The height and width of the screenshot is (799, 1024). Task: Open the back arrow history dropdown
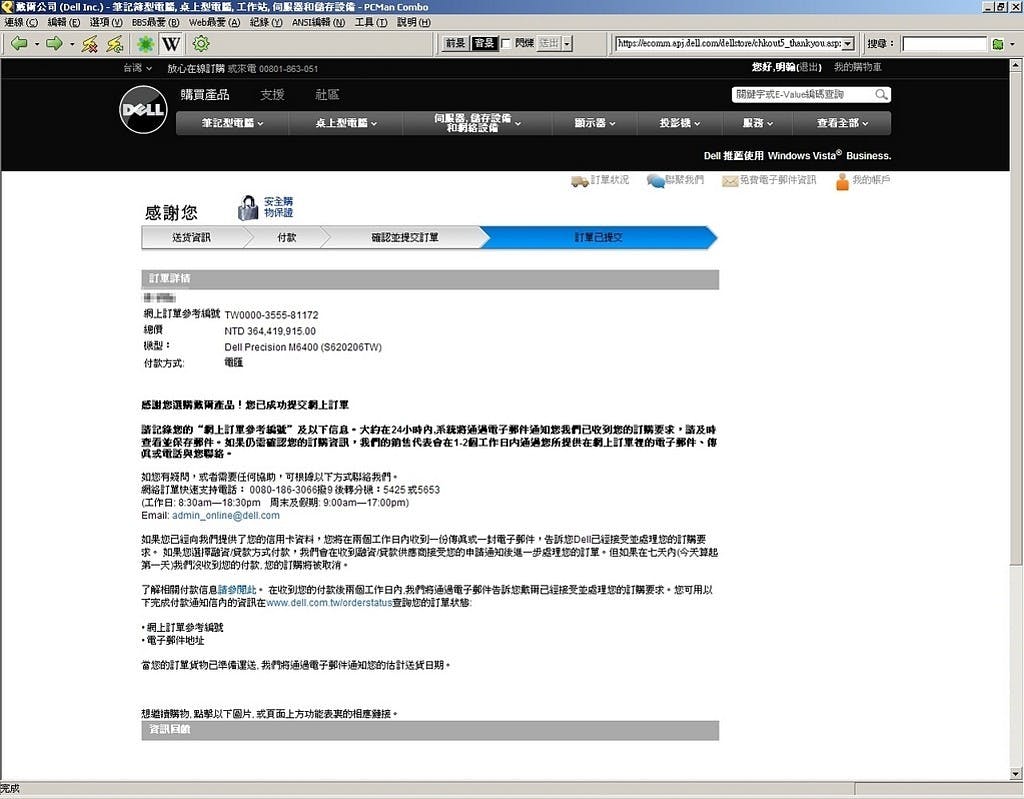(x=37, y=44)
